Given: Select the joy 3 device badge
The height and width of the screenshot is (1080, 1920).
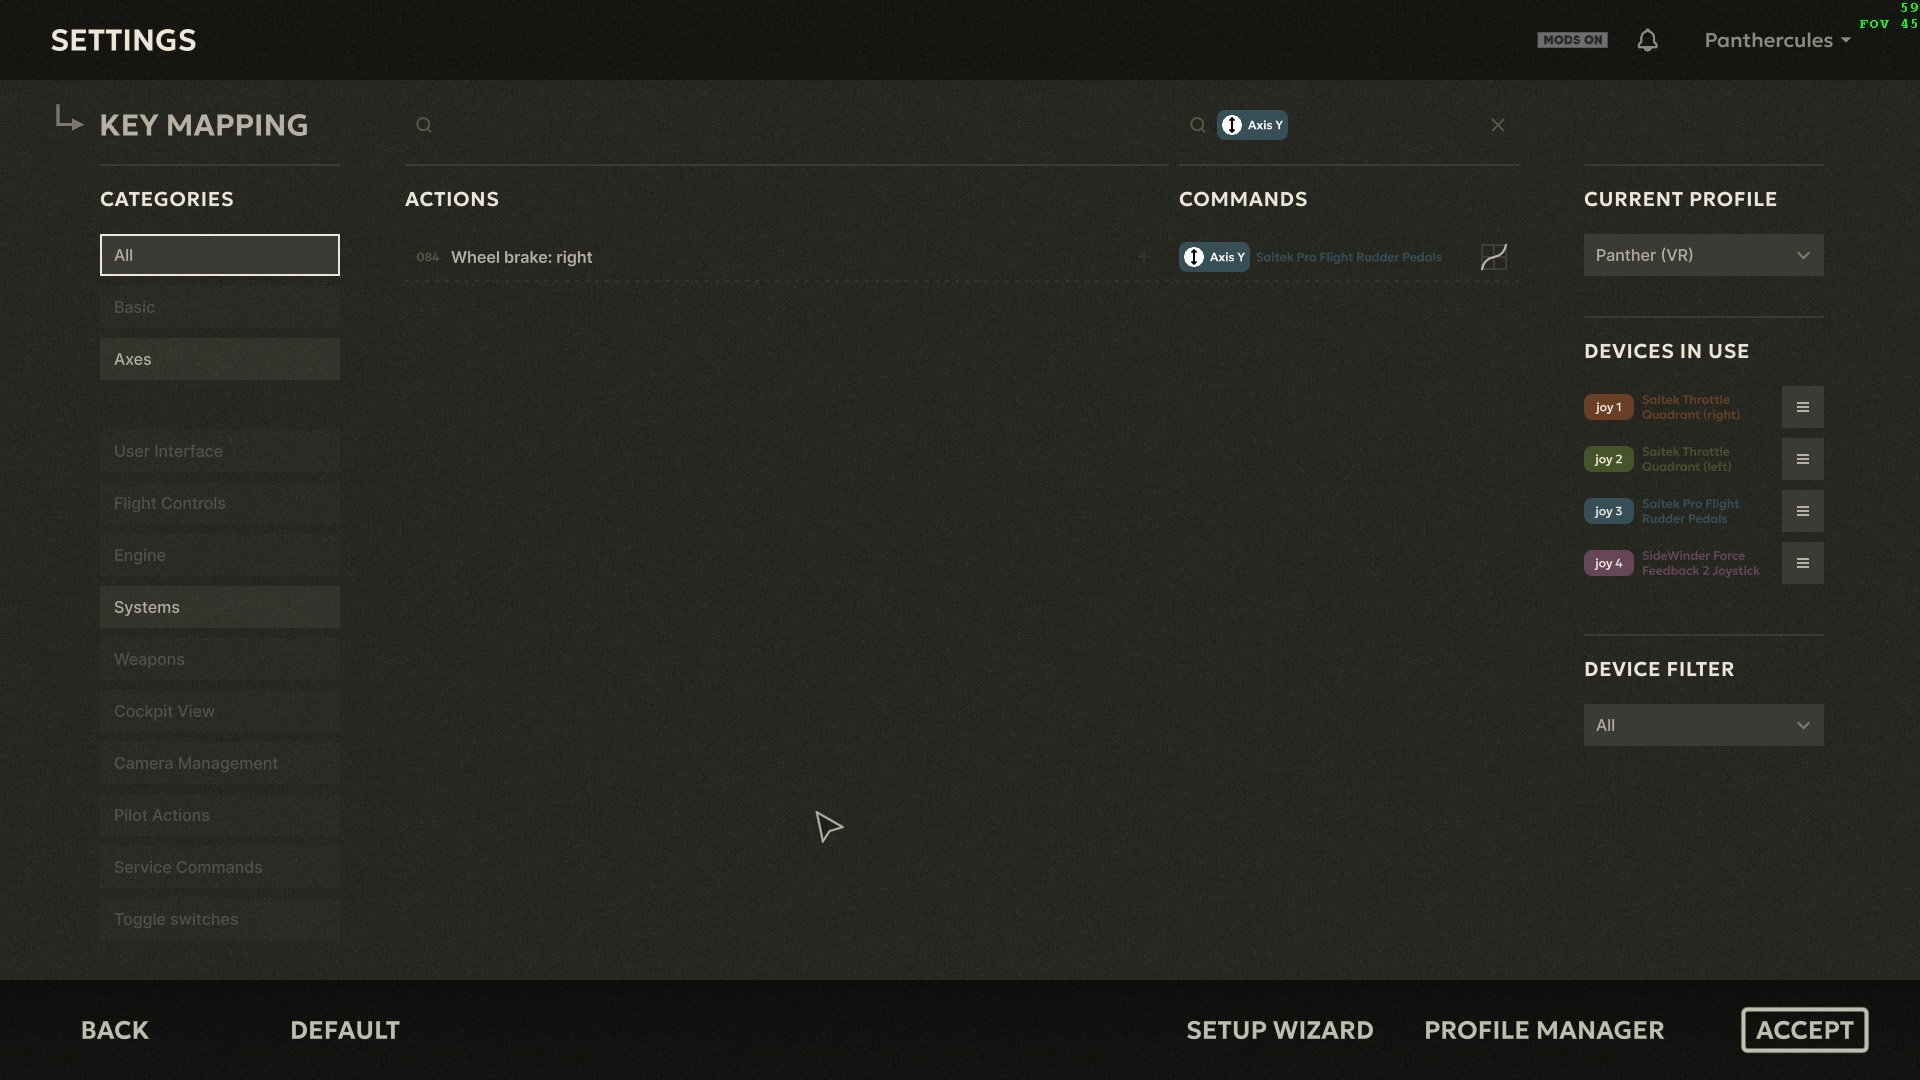Looking at the screenshot, I should (x=1608, y=511).
